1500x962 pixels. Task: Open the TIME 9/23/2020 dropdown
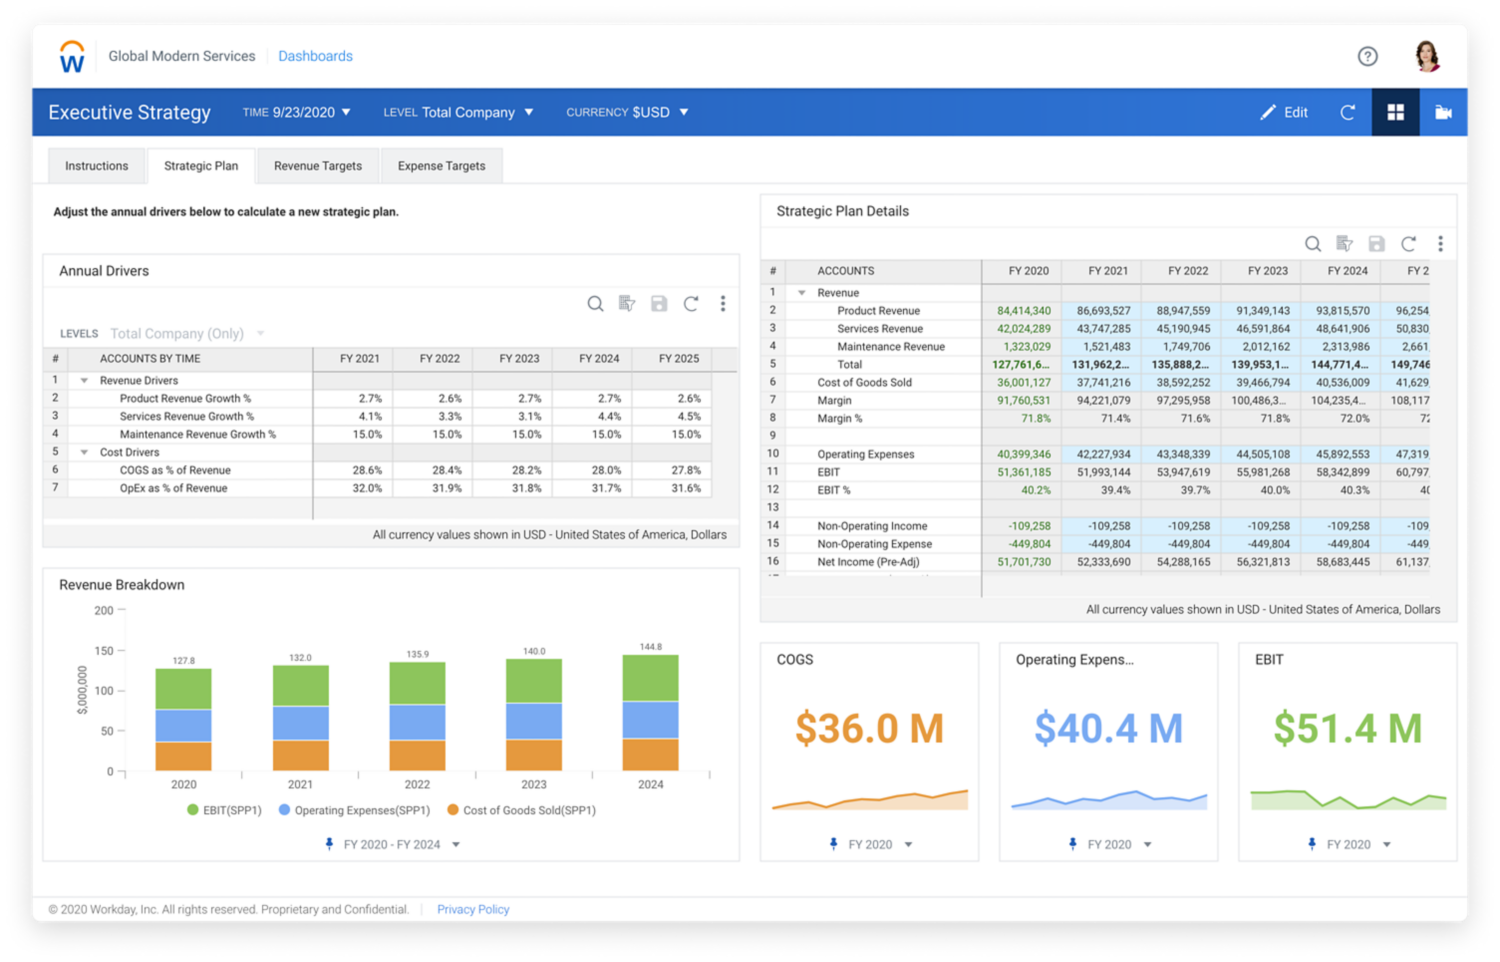296,112
